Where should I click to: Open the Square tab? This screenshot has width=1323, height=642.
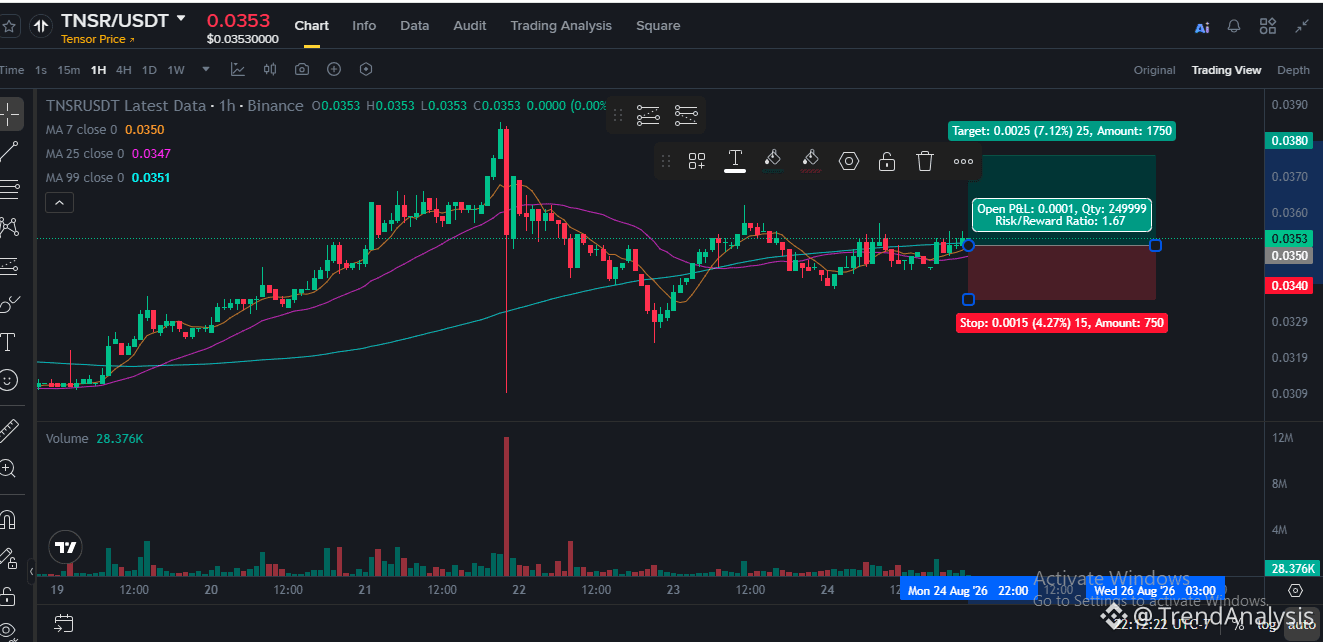(658, 26)
